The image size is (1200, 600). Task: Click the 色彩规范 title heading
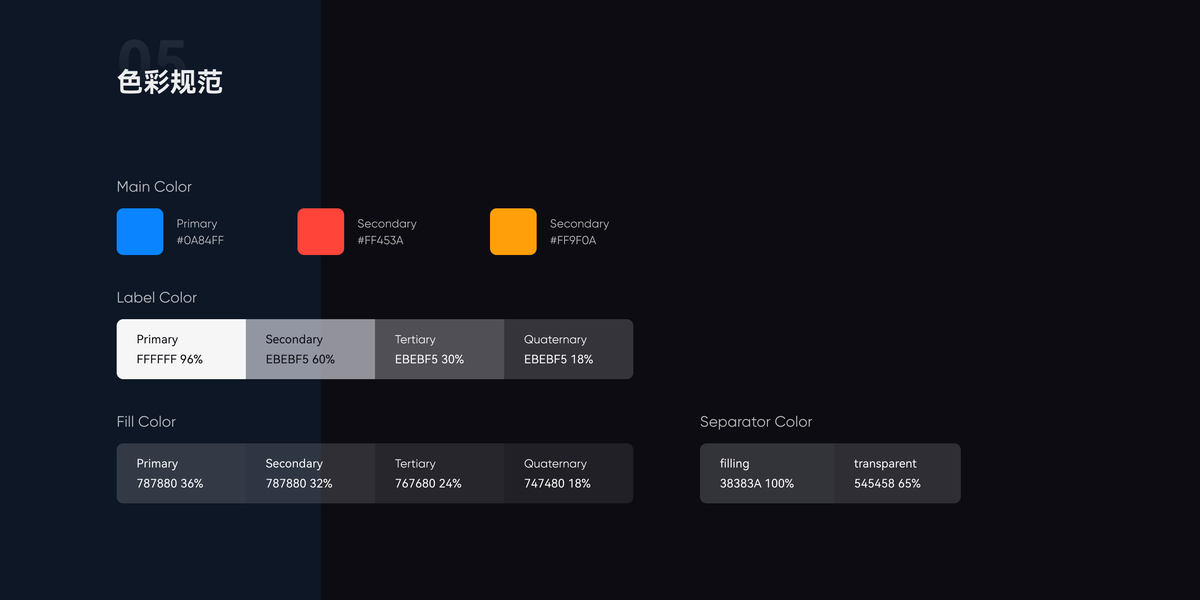click(170, 82)
